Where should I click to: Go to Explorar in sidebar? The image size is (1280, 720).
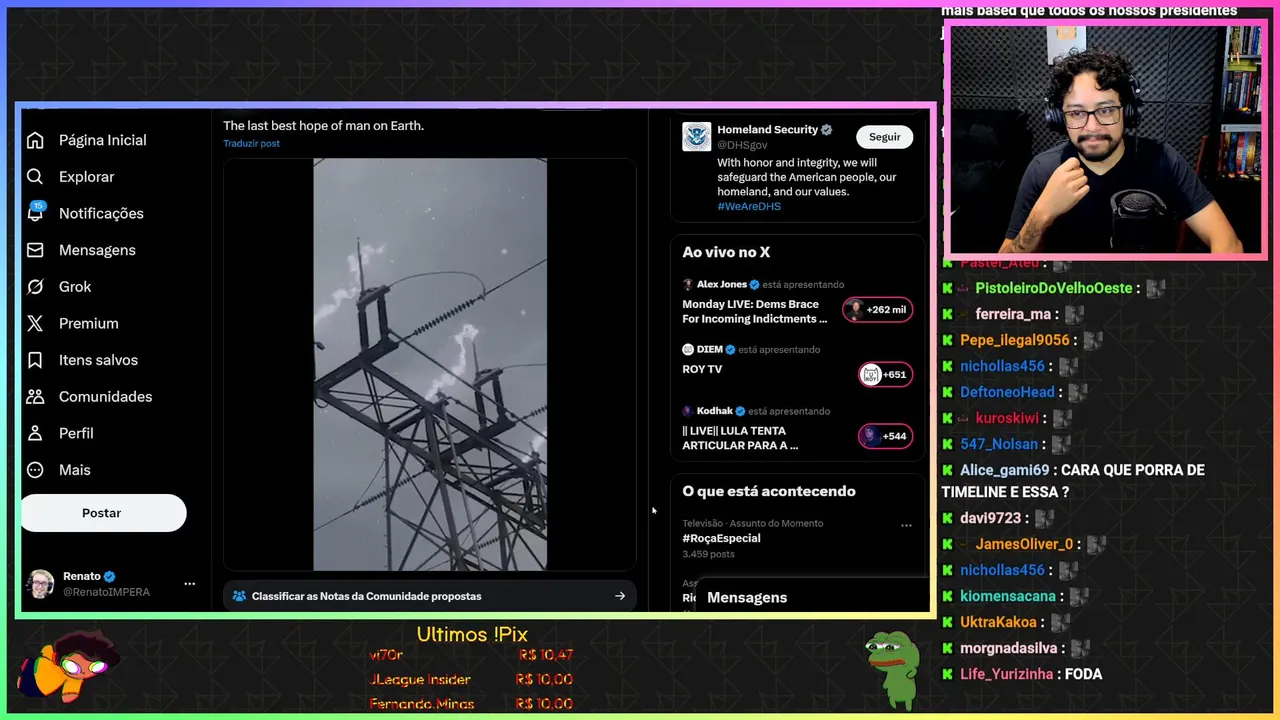tap(86, 177)
